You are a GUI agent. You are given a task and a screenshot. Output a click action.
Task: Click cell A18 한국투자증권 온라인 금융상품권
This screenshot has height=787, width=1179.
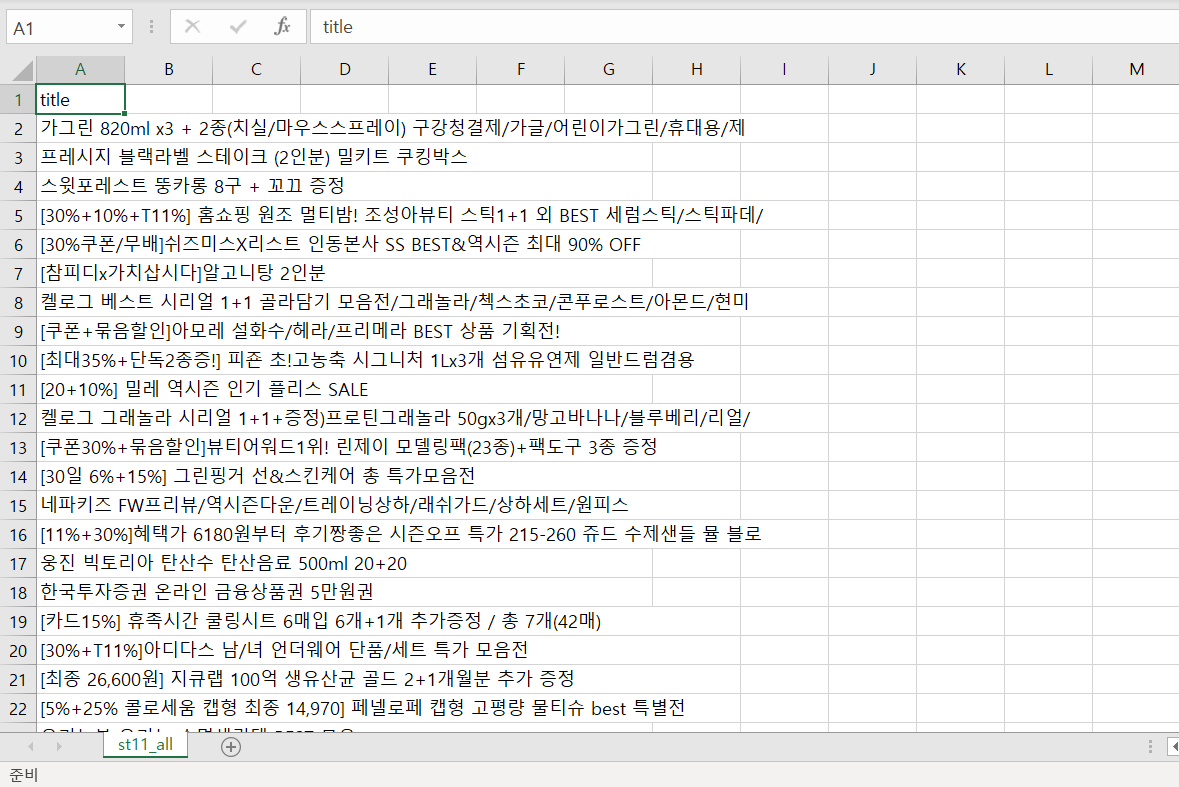click(x=80, y=592)
